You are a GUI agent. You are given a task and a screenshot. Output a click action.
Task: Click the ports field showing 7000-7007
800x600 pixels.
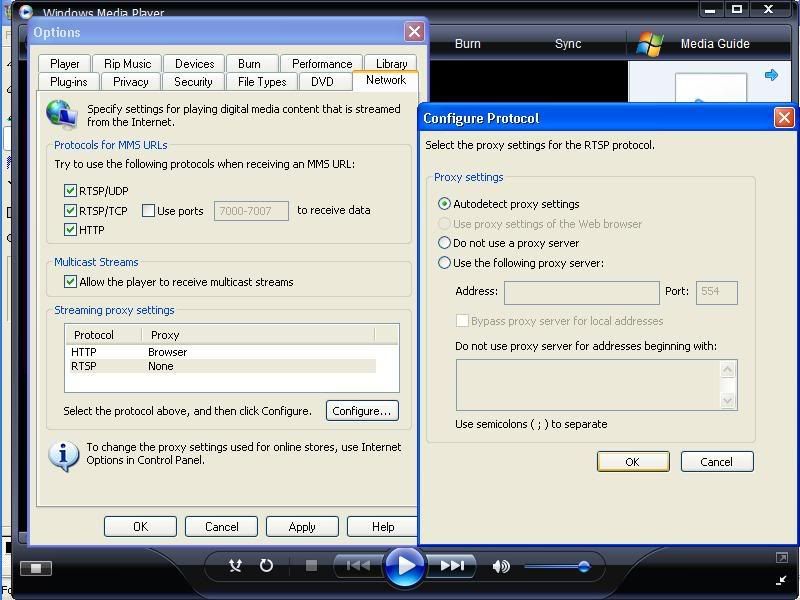click(251, 211)
